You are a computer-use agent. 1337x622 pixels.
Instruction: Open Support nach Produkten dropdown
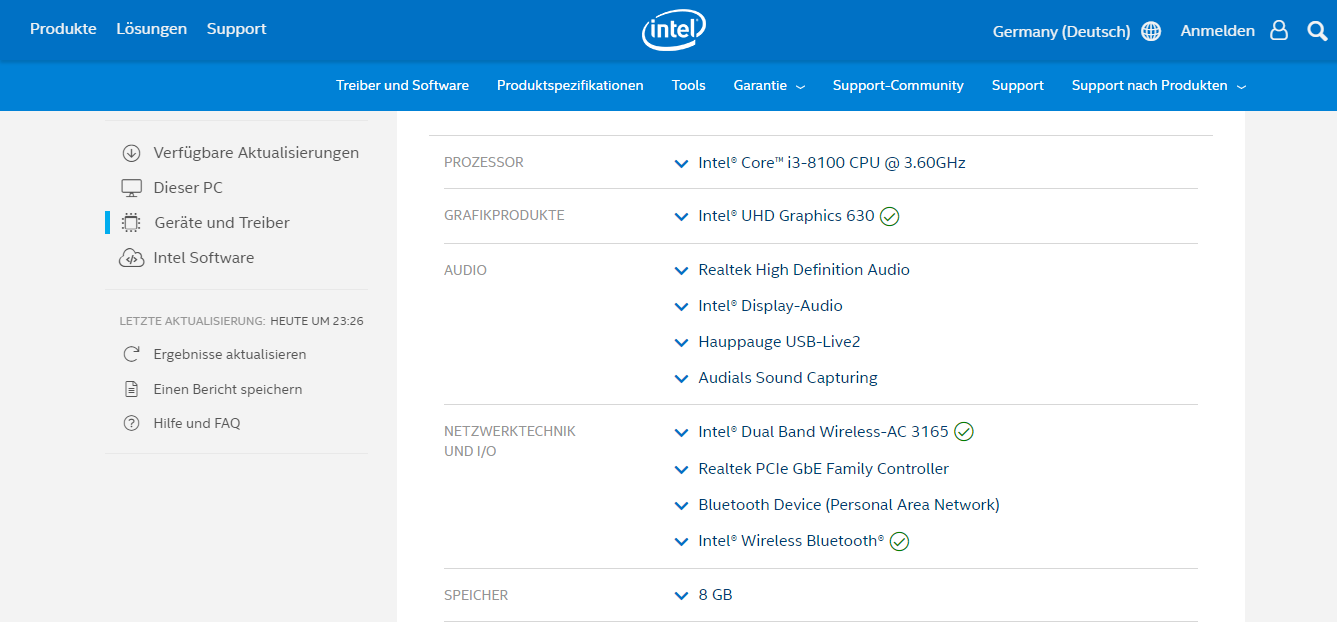tap(1159, 86)
